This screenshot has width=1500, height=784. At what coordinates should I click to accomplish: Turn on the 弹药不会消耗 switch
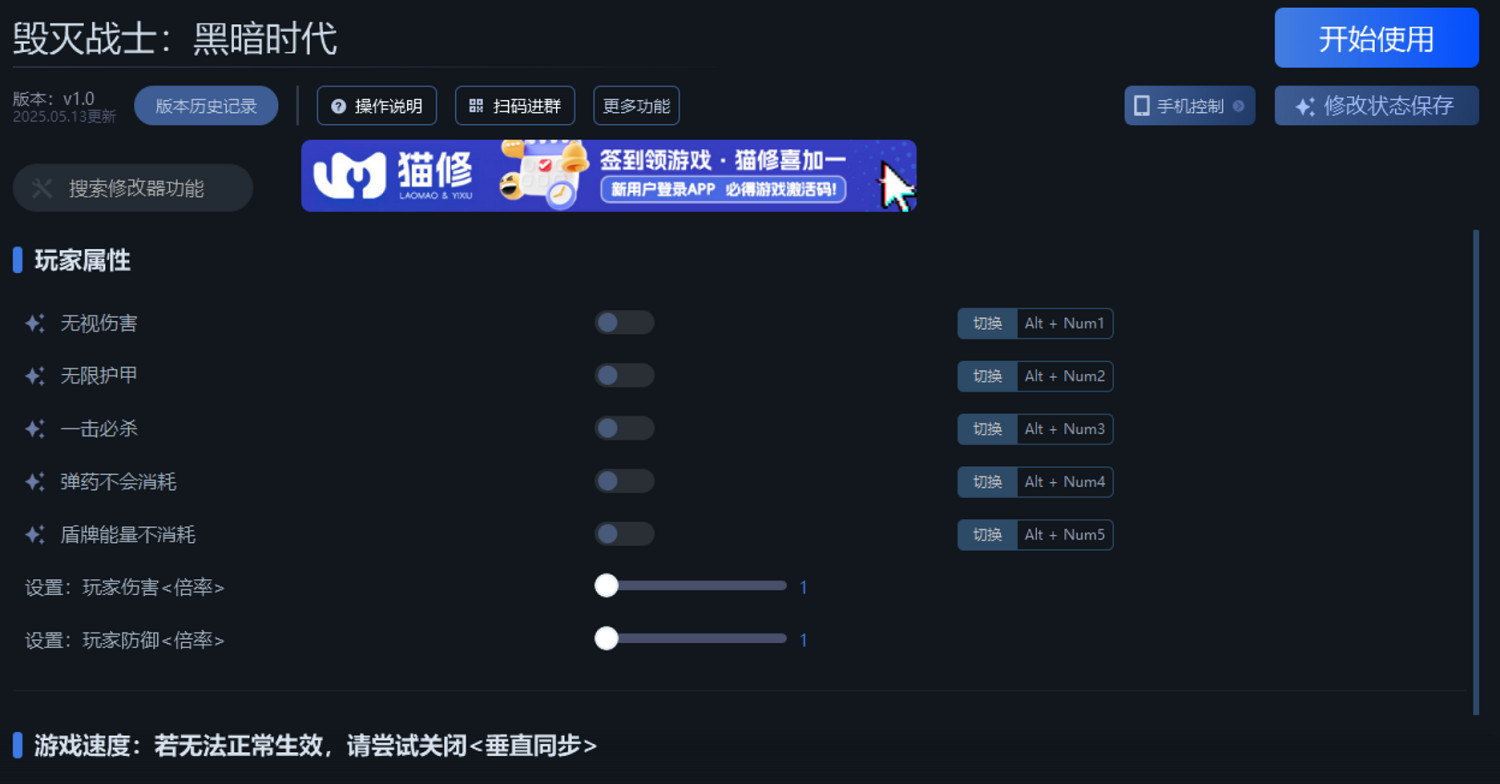[x=624, y=481]
